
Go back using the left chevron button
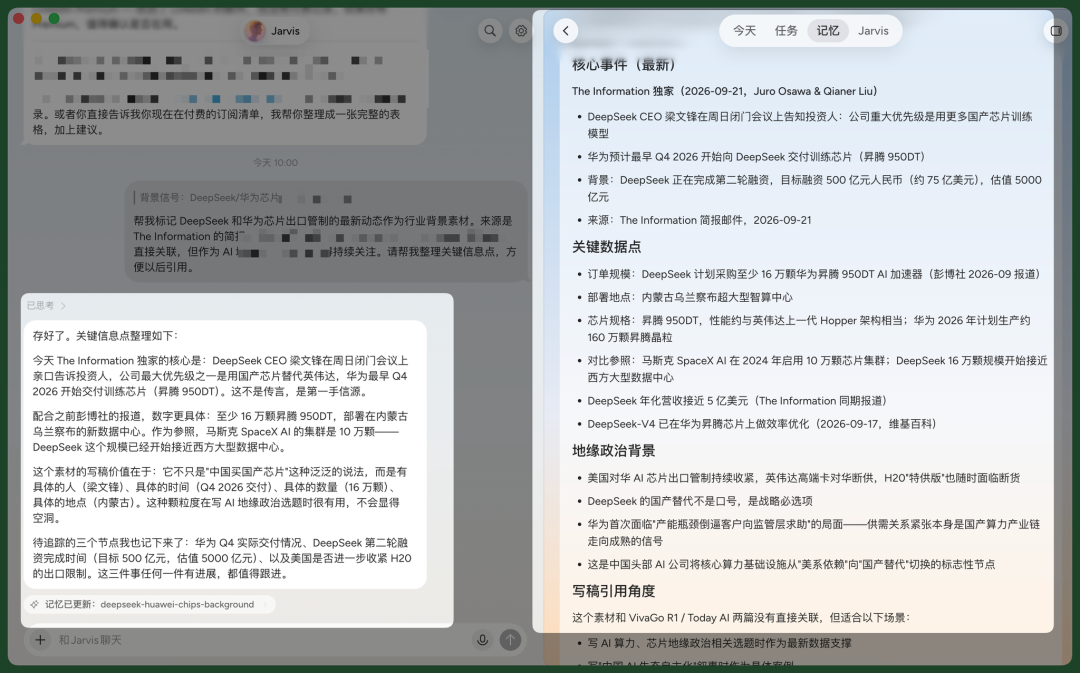[x=565, y=31]
